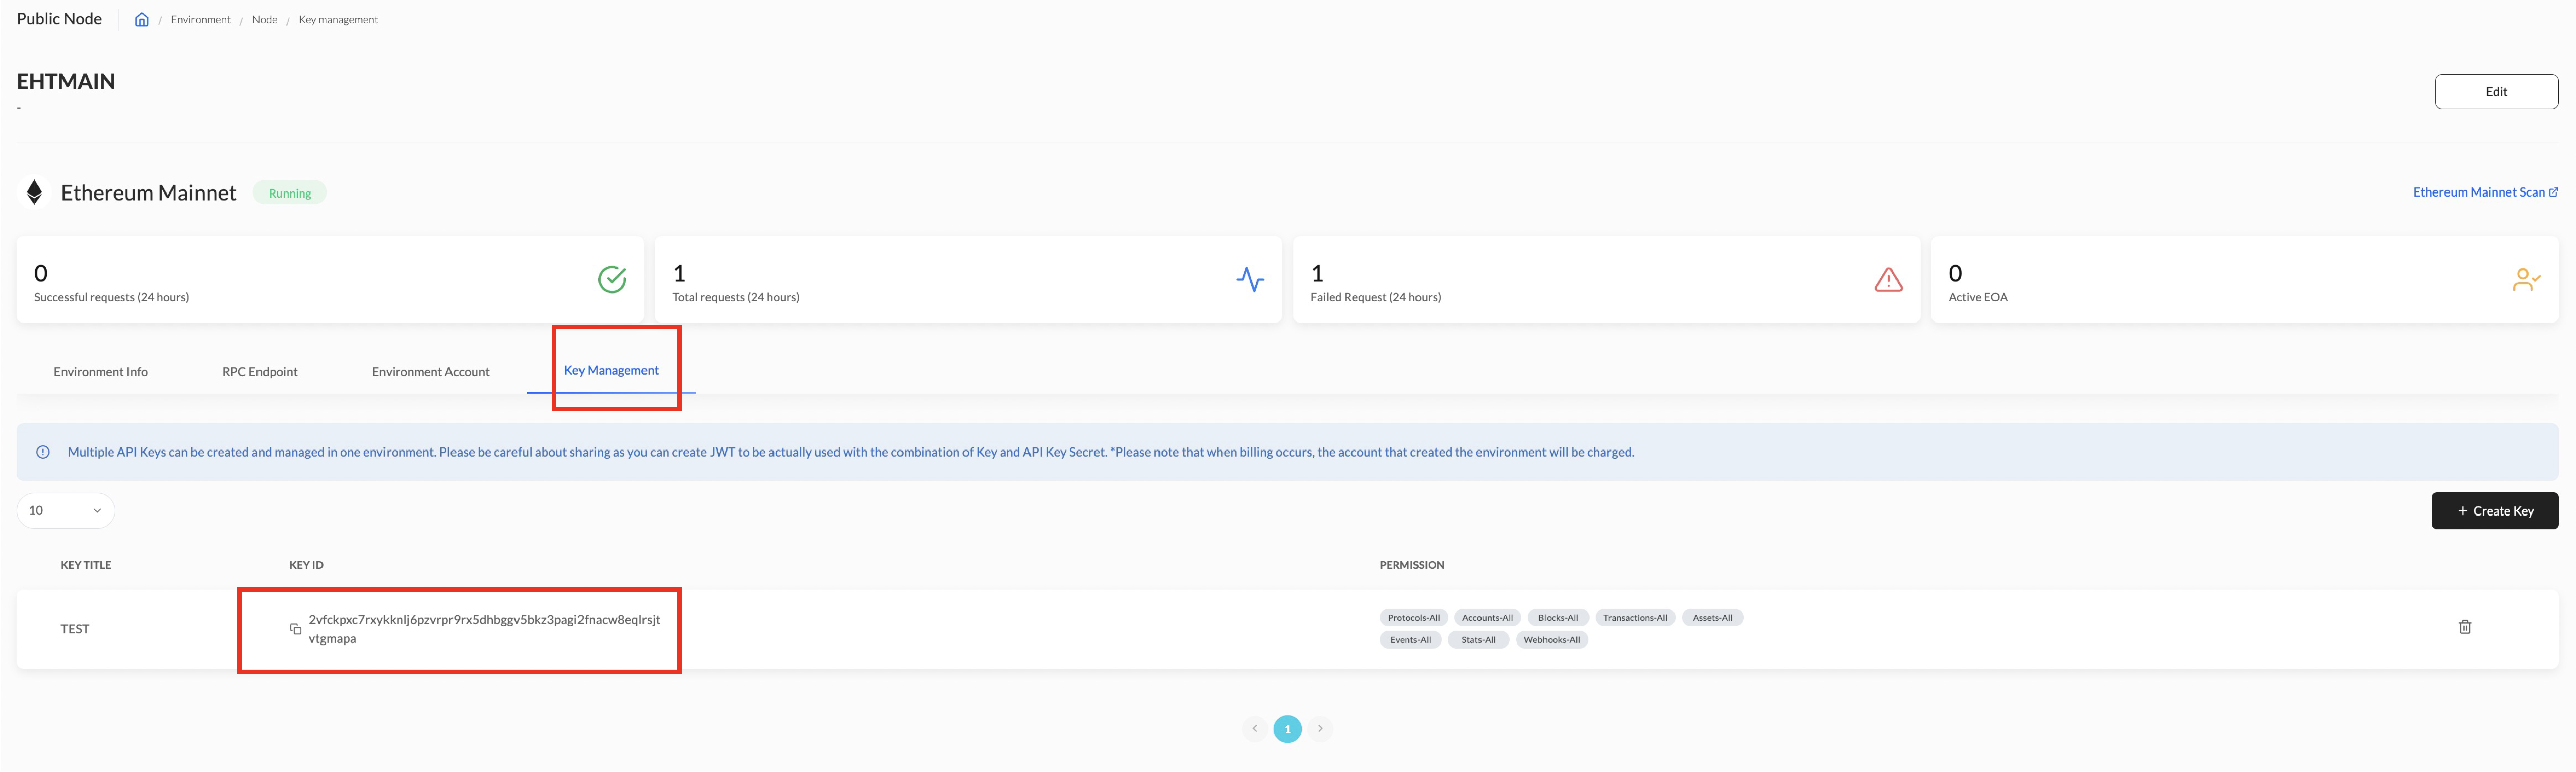Viewport: 2576px width, 772px height.
Task: Copy the TEST key ID
Action: click(295, 629)
